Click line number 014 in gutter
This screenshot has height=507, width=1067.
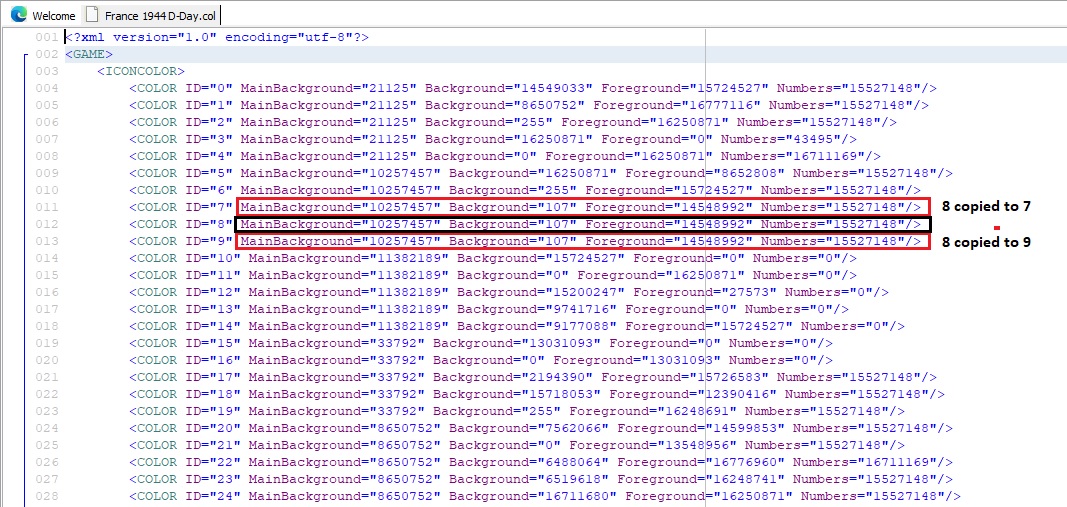(48, 258)
